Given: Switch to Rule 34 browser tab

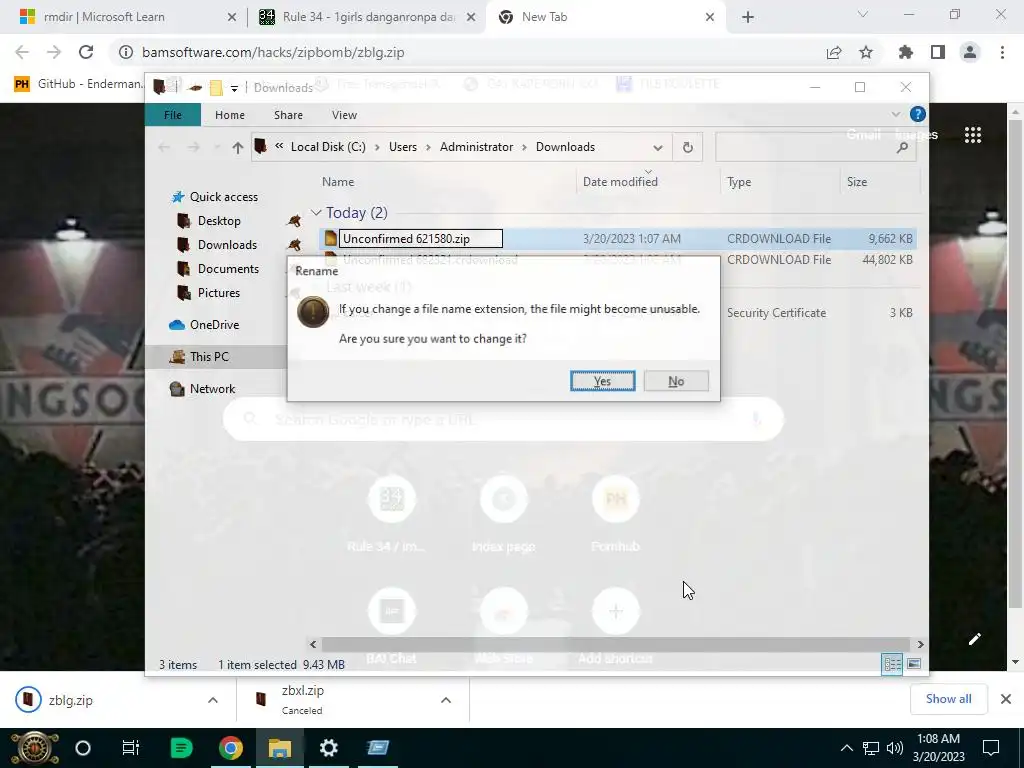Looking at the screenshot, I should [x=367, y=17].
